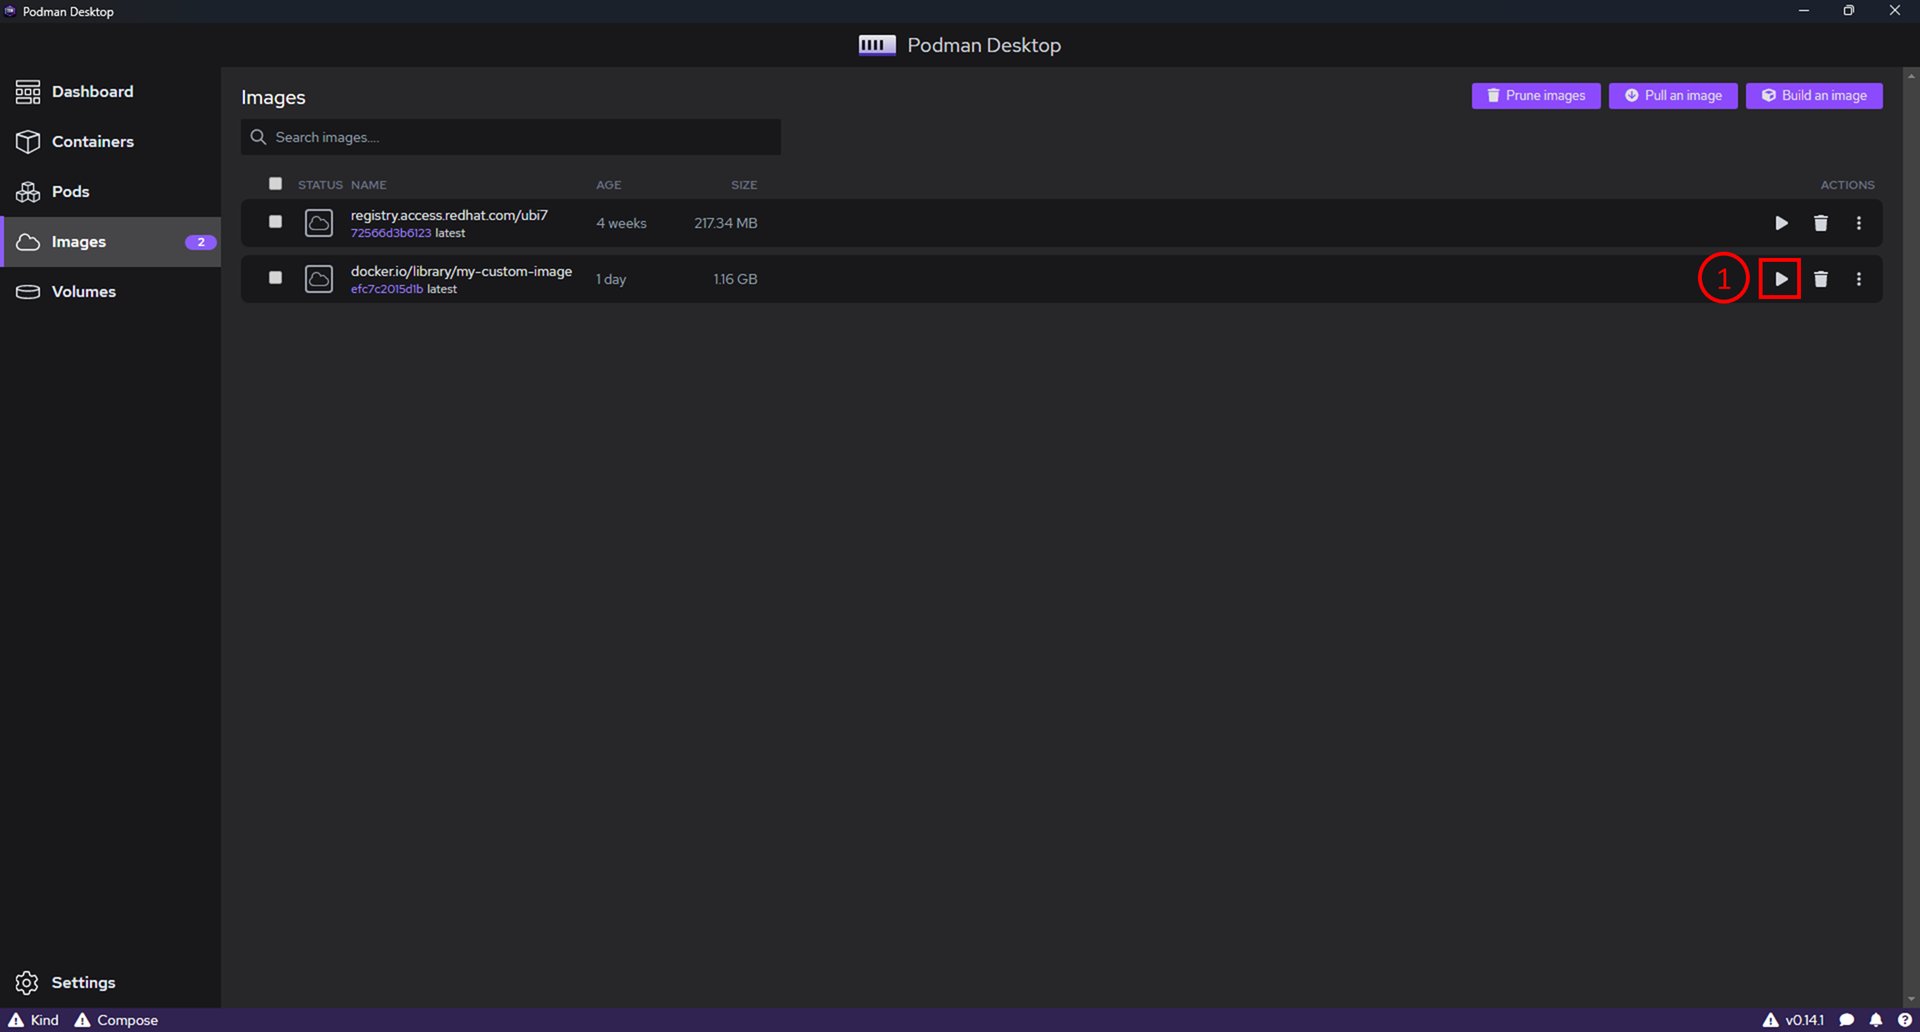Open help question mark icon
Viewport: 1920px width, 1032px height.
[x=1905, y=1020]
